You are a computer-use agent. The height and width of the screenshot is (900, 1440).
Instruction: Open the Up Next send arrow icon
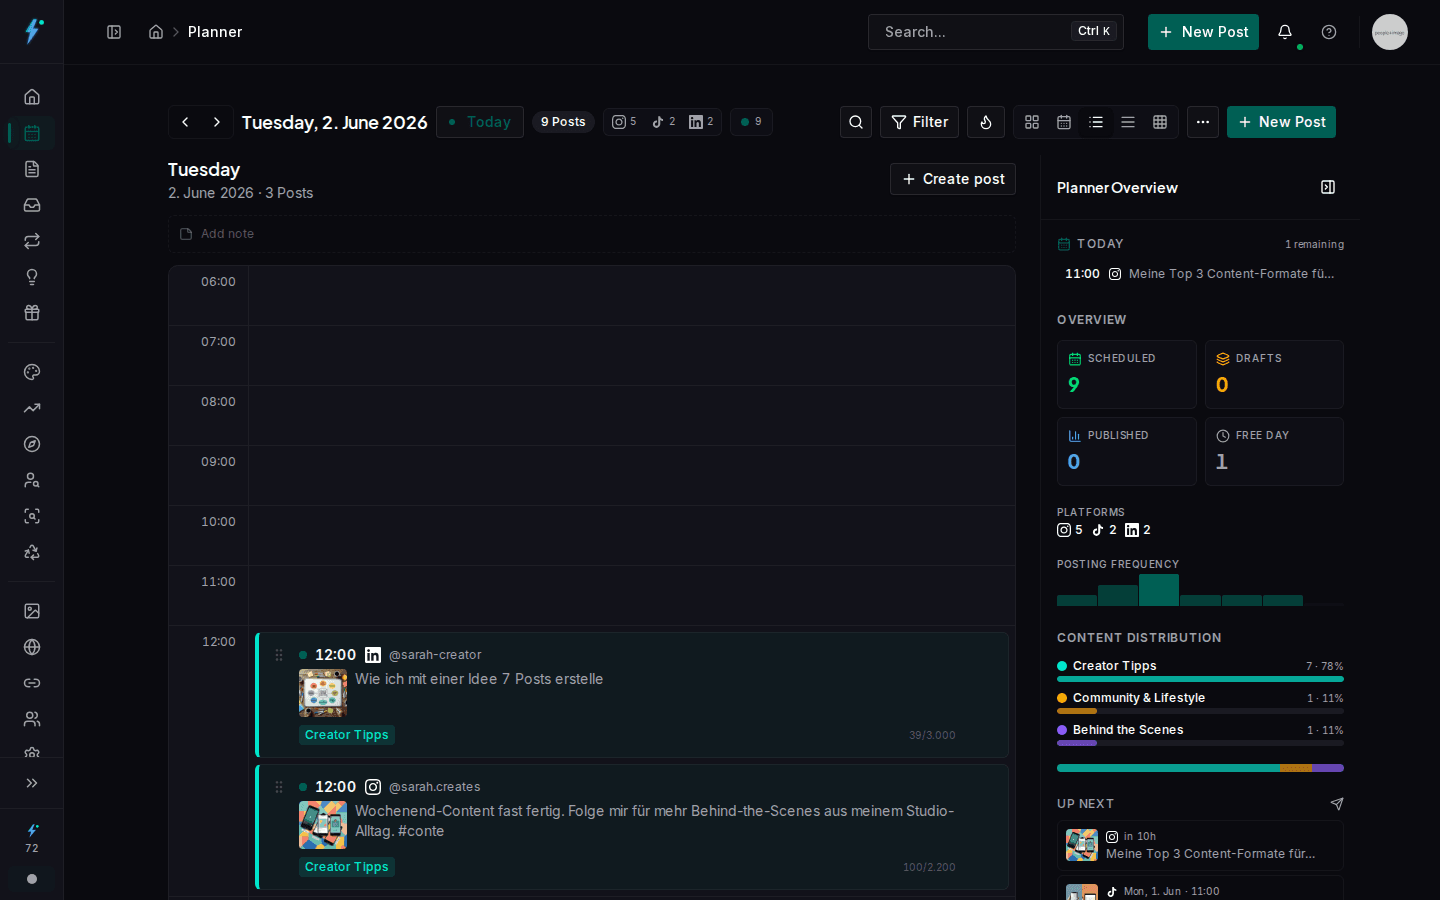pos(1337,804)
